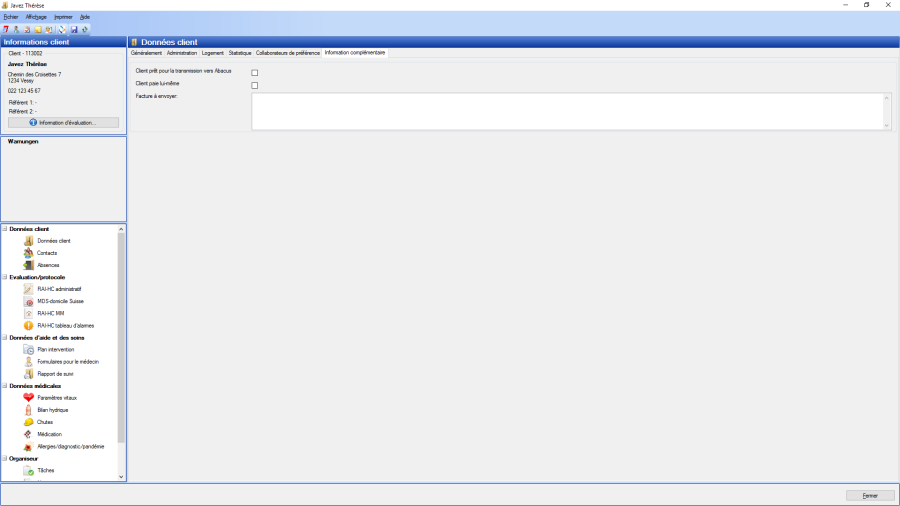The height and width of the screenshot is (506, 900).
Task: Click the MDS-domicile Suisse icon
Action: click(x=28, y=301)
